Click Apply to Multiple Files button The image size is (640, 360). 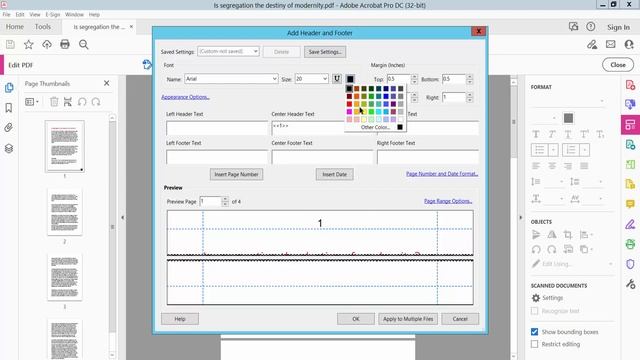pyautogui.click(x=408, y=319)
